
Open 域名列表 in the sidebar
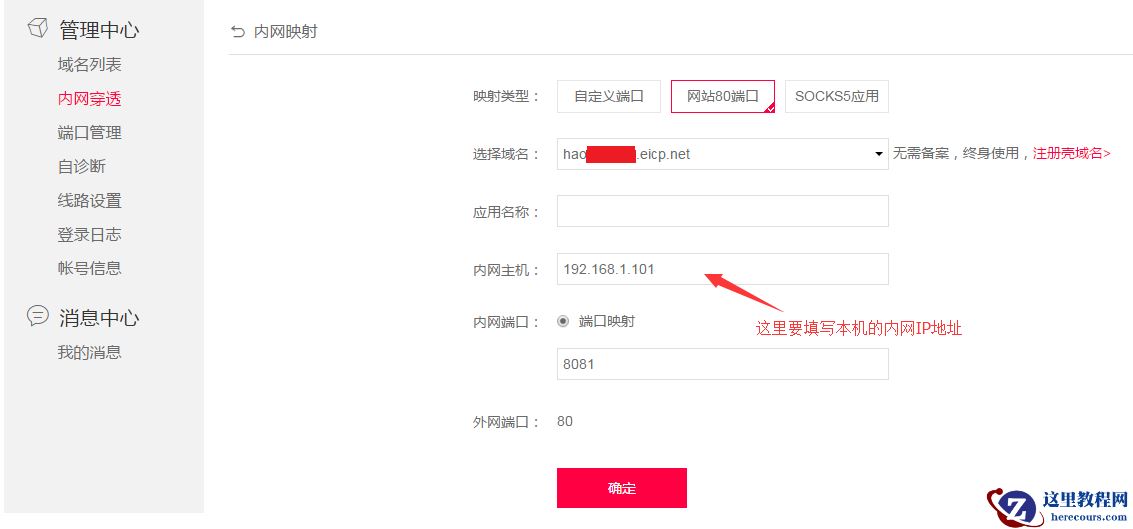pyautogui.click(x=90, y=64)
